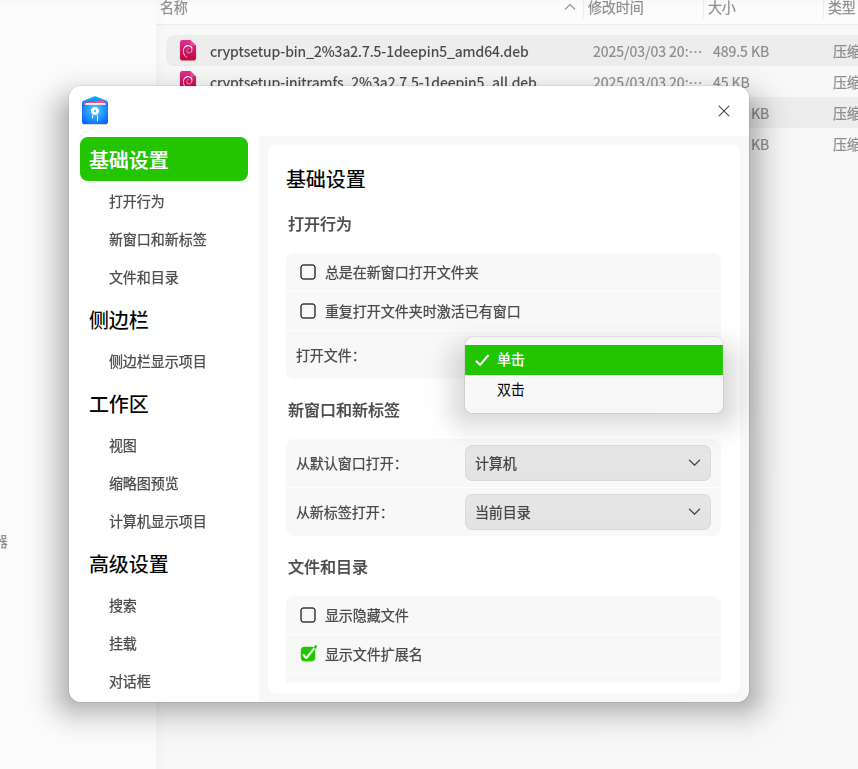
Task: Select 单击 in the open-file dropdown list
Action: 594,360
